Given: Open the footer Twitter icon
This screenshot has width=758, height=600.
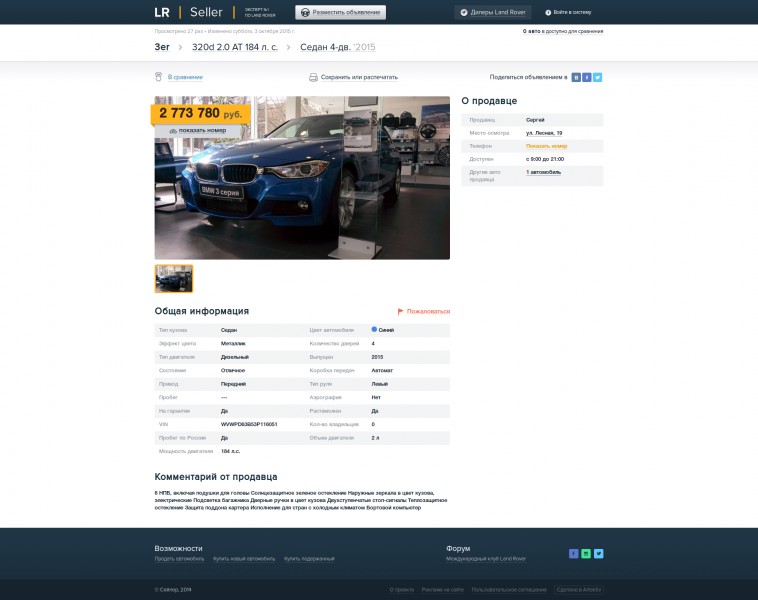Looking at the screenshot, I should pos(598,554).
